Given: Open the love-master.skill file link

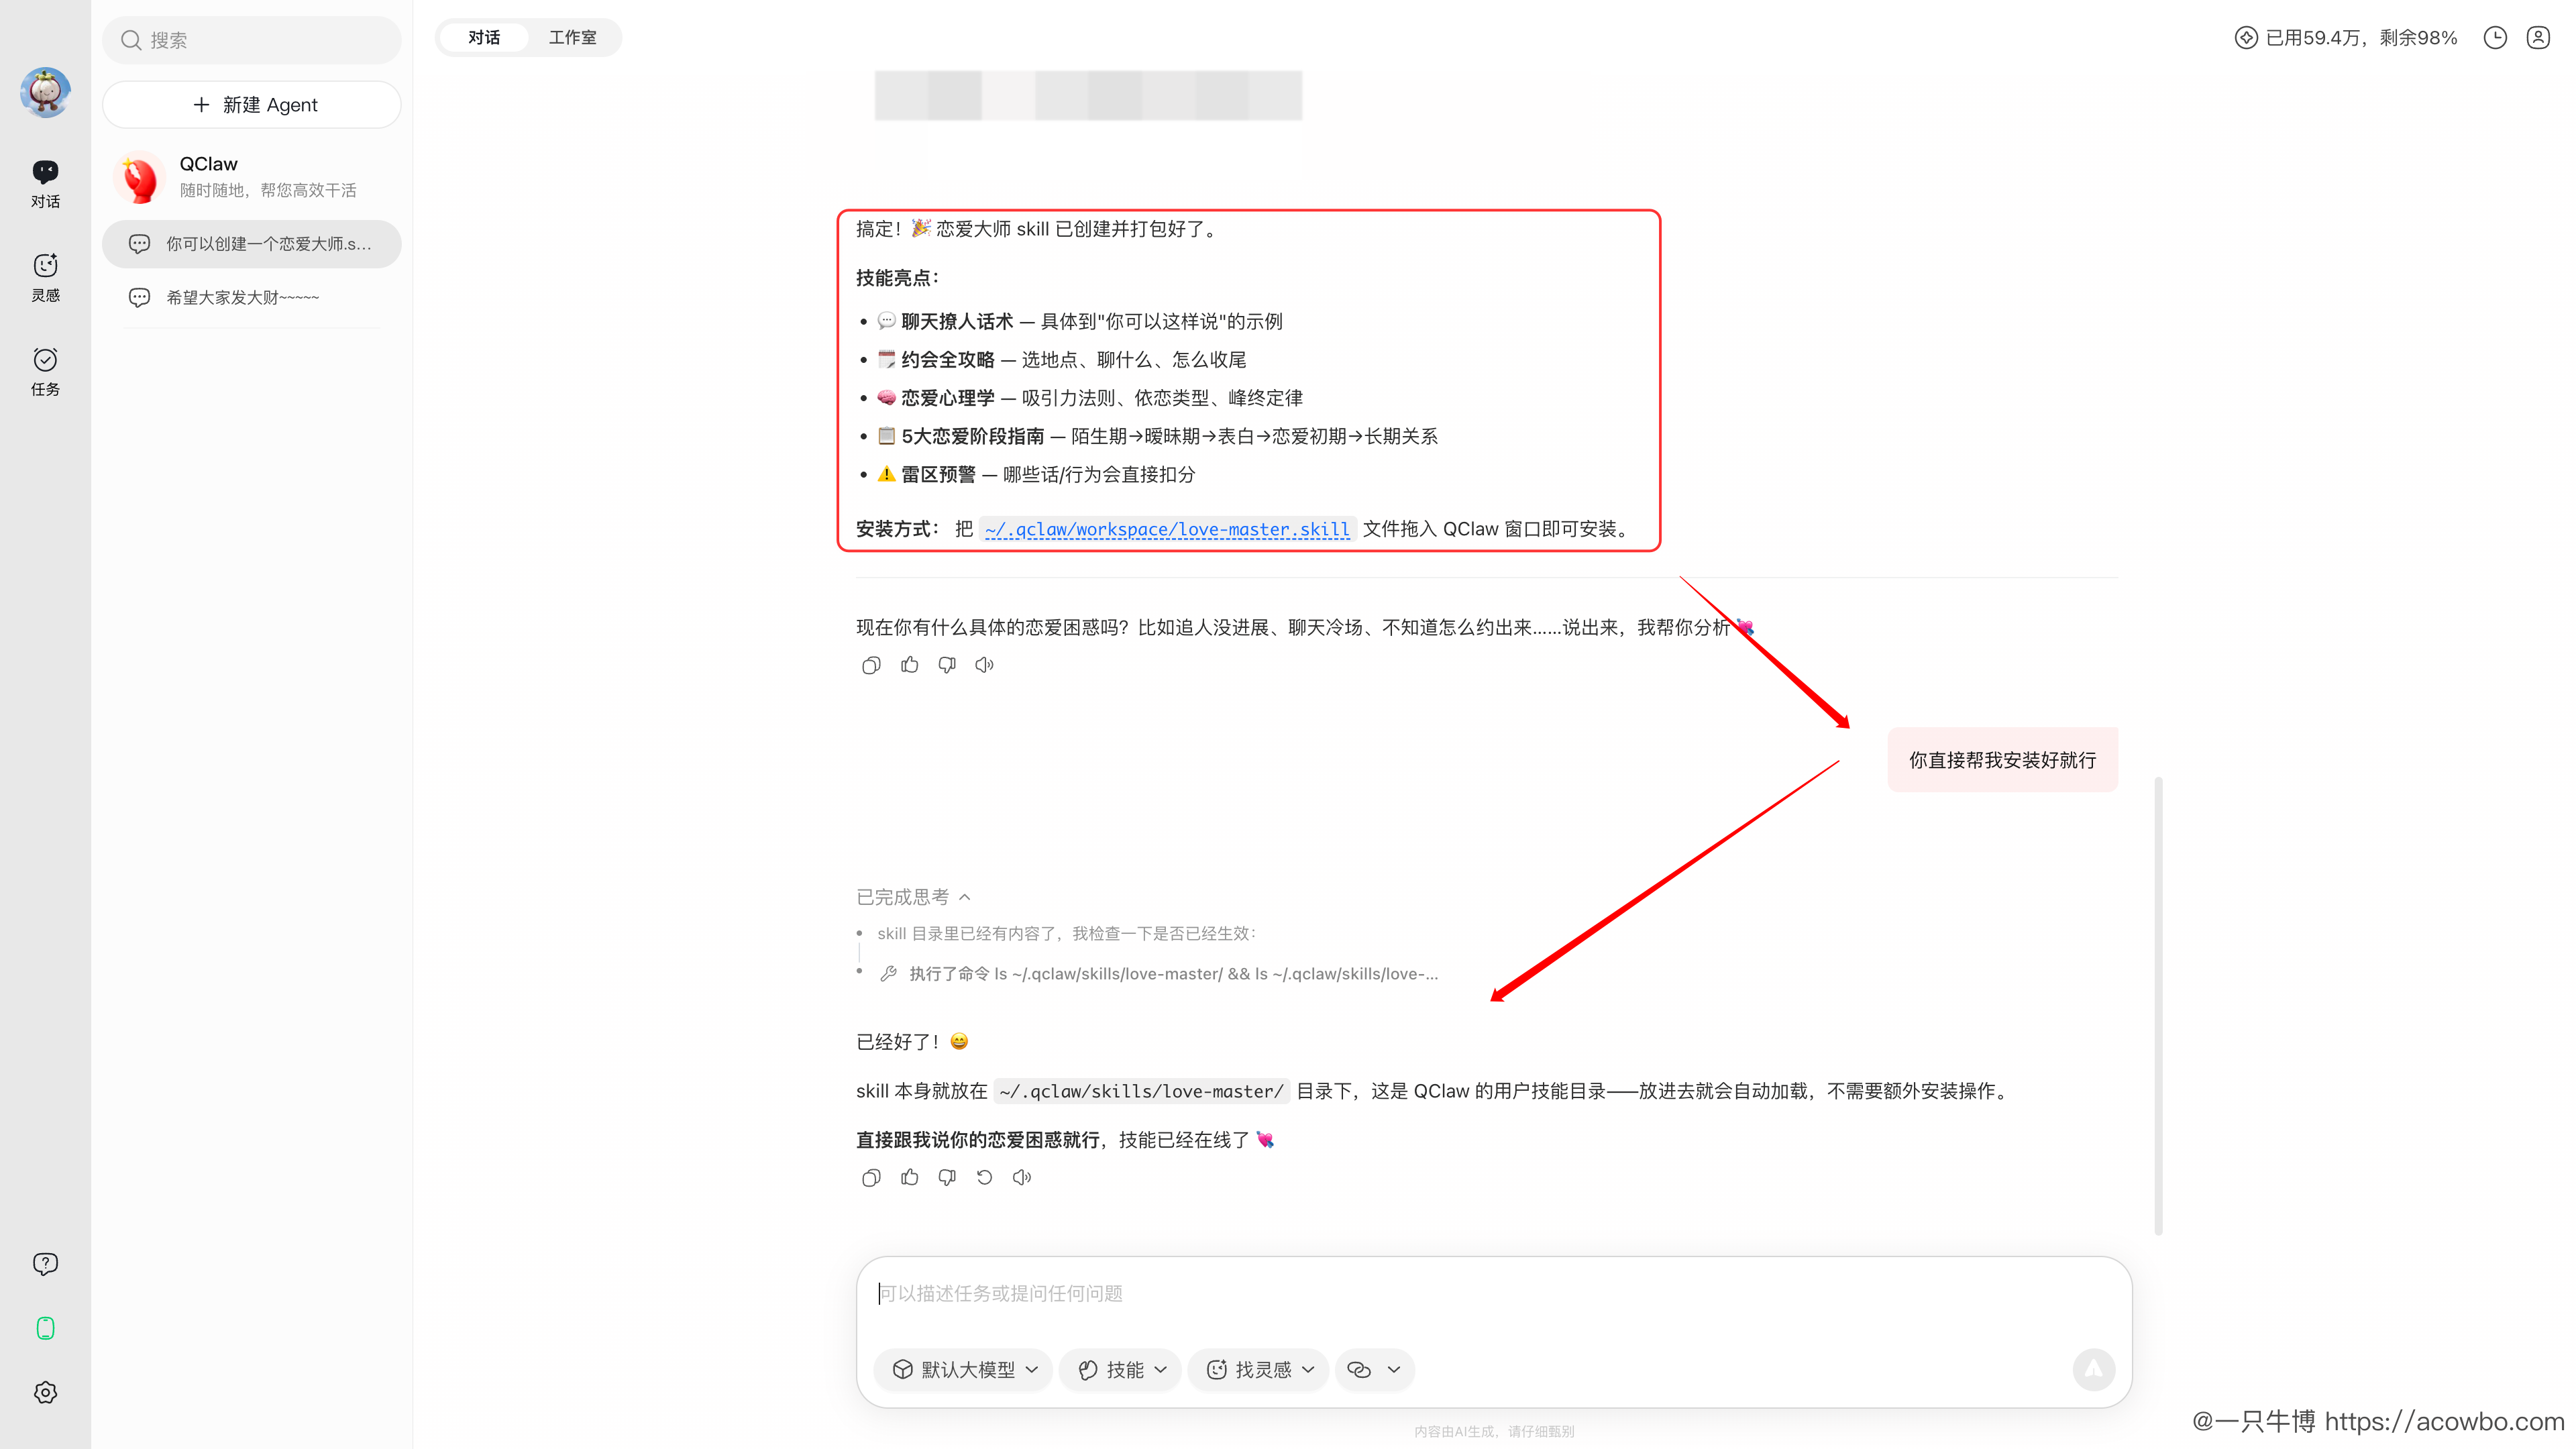Looking at the screenshot, I should click(1166, 529).
